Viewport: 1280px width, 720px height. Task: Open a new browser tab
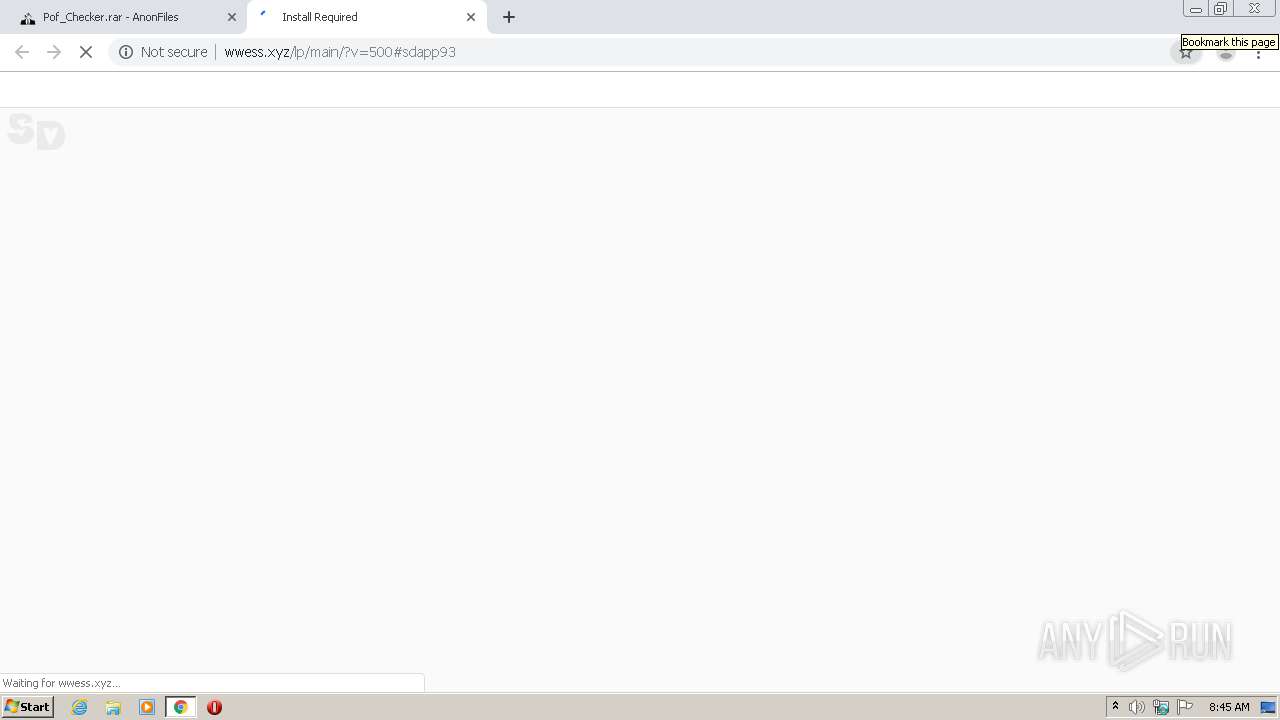click(509, 17)
